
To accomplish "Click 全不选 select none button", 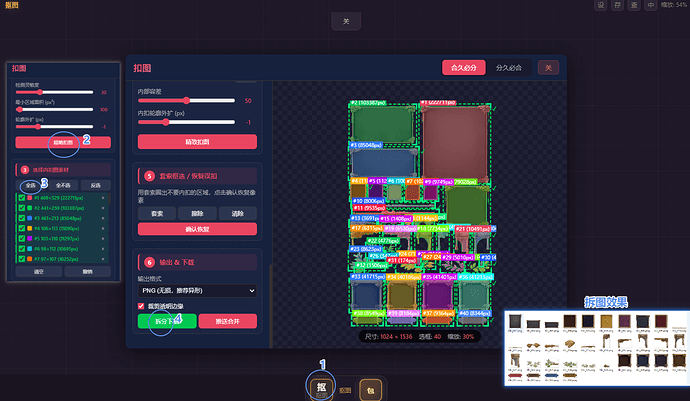I will coord(63,185).
